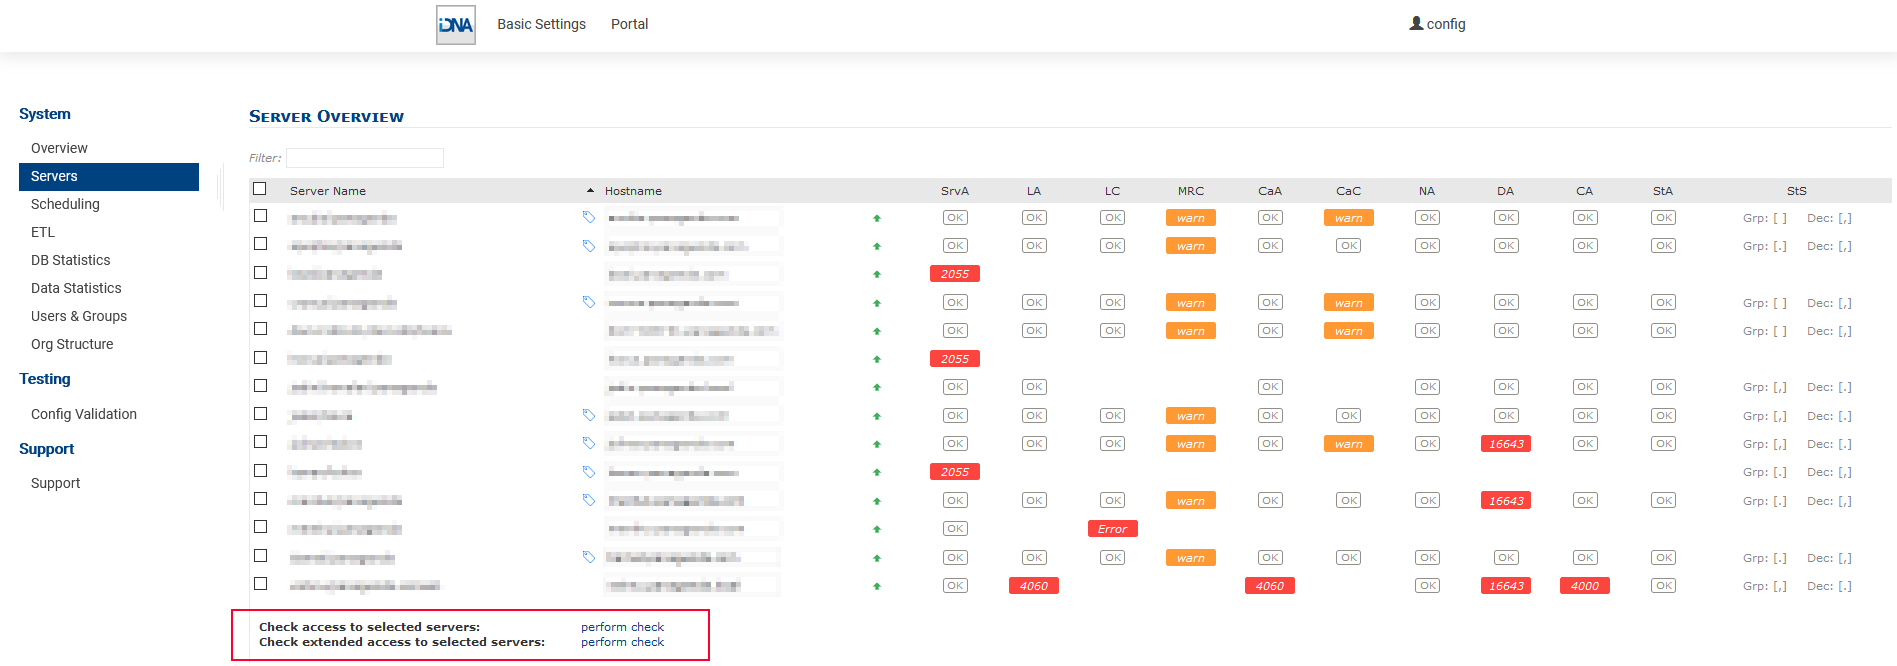Click the tag icon in the first server row
This screenshot has width=1897, height=666.
tap(589, 217)
